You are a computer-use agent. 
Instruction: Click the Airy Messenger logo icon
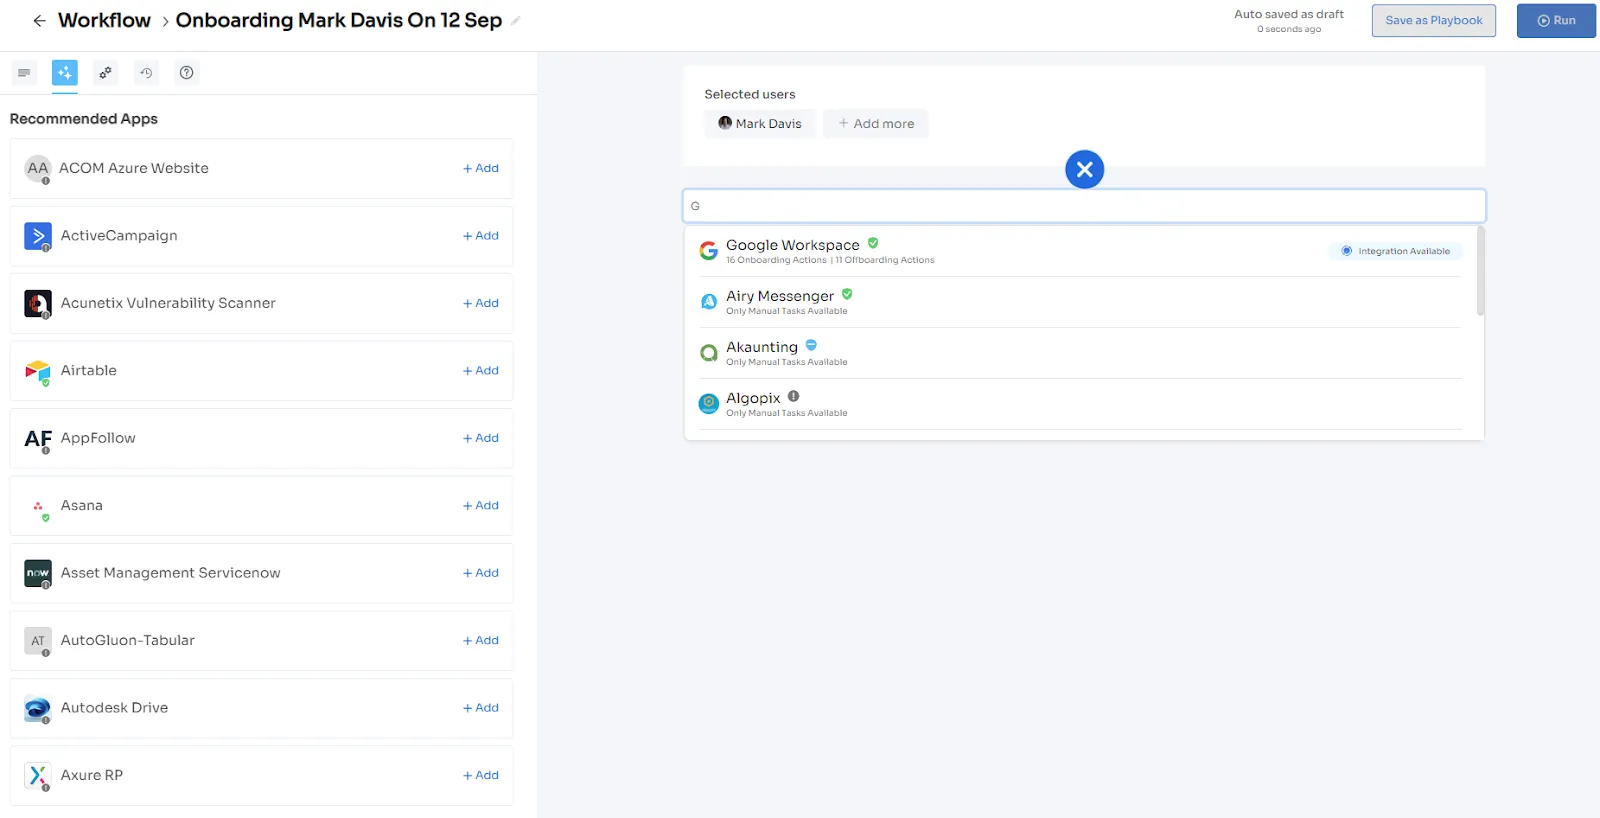tap(708, 302)
